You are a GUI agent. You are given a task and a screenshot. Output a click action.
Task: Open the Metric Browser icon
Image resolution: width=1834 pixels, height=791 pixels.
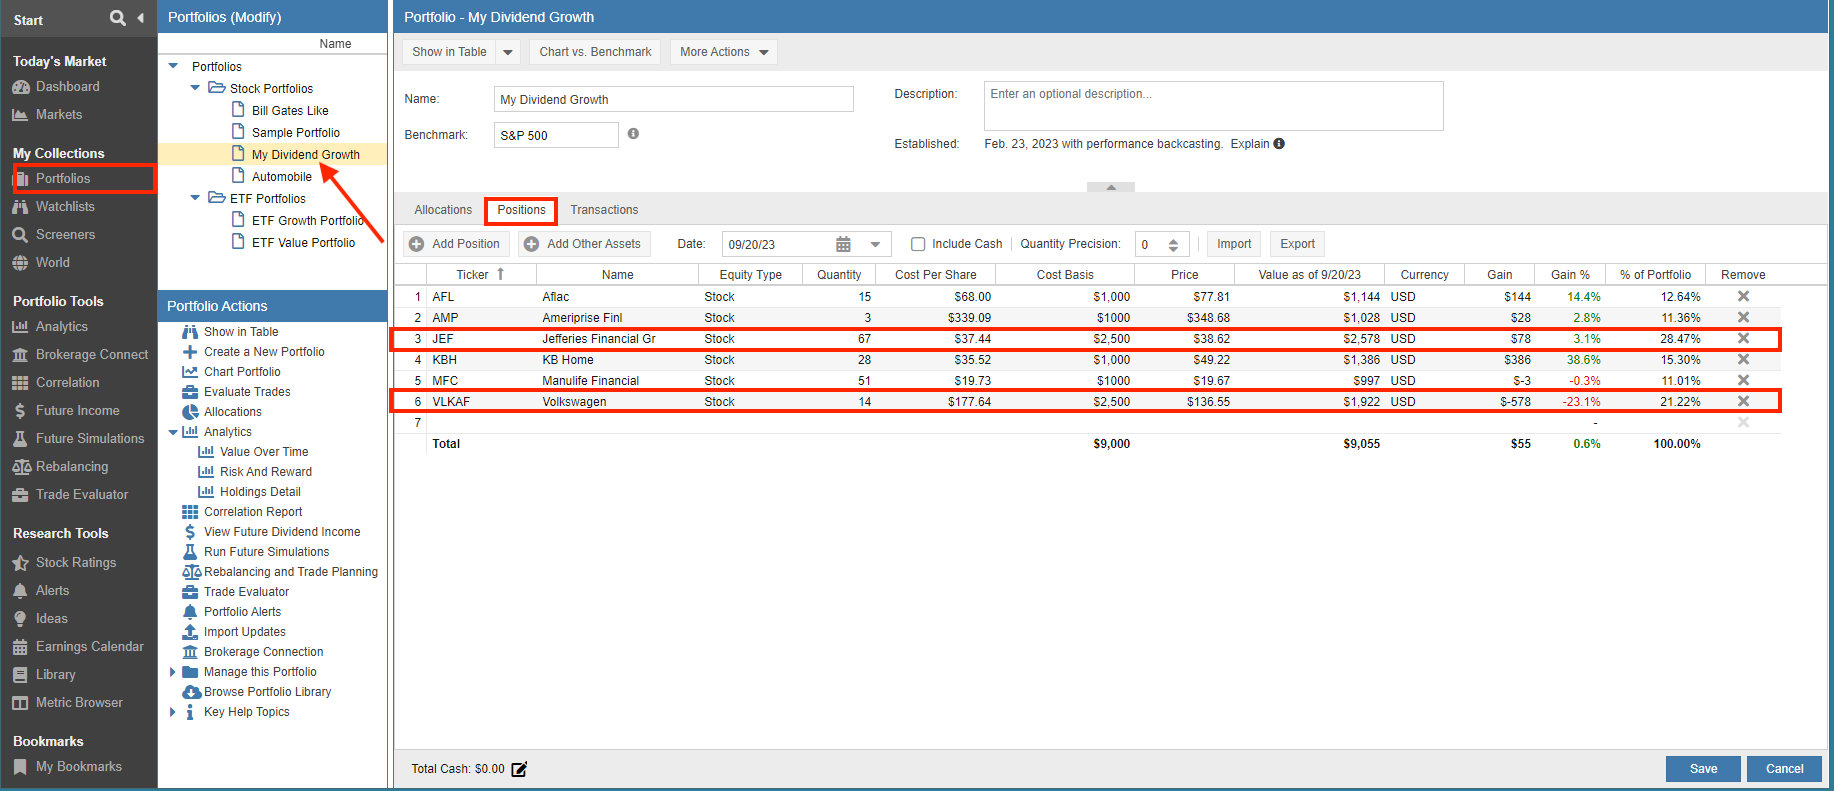pyautogui.click(x=20, y=703)
